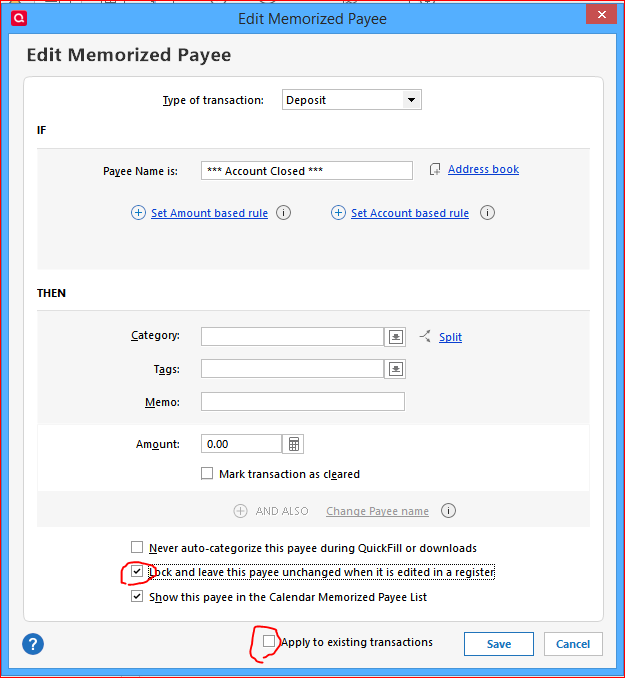This screenshot has height=678, width=625.
Task: Toggle Mark transaction as cleared checkbox
Action: [x=207, y=473]
